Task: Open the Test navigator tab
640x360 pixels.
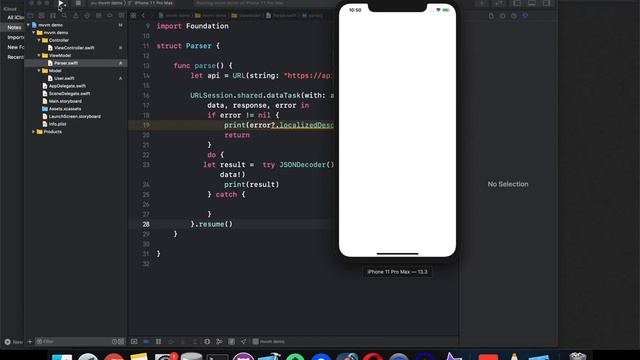Action: pyautogui.click(x=87, y=16)
